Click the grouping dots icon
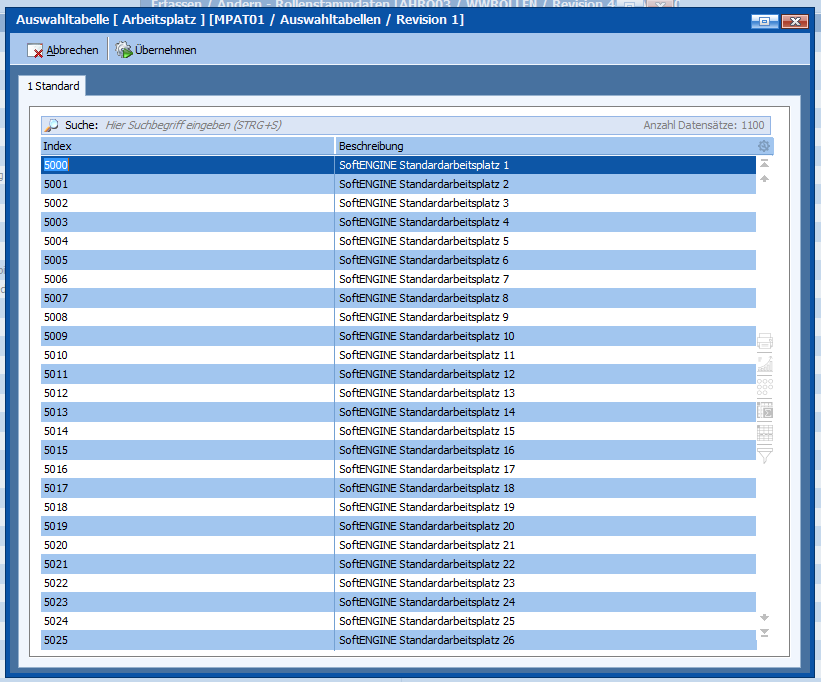This screenshot has width=821, height=682. pos(765,387)
